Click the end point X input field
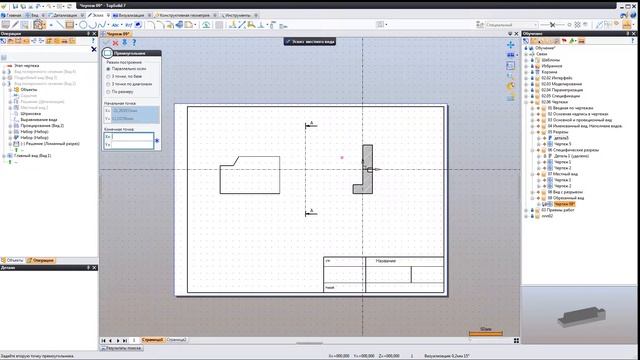This screenshot has width=640, height=360. [x=132, y=137]
